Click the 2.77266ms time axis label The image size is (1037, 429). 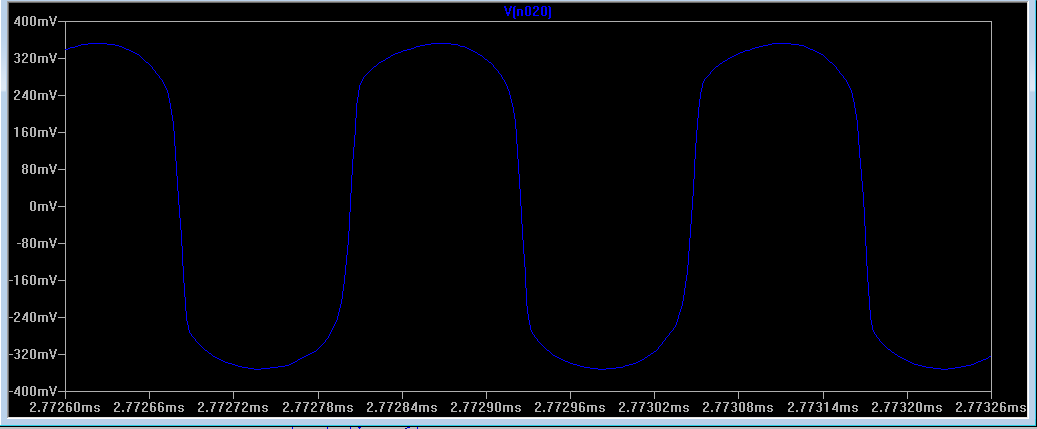(149, 408)
